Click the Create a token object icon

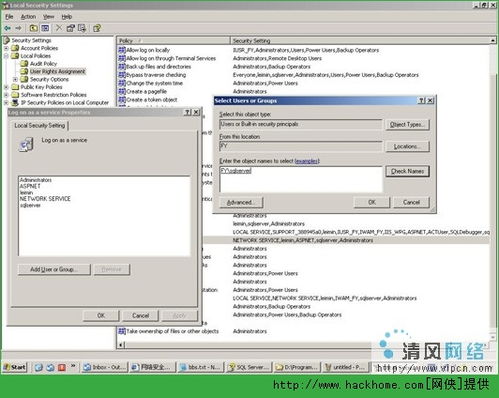(122, 100)
